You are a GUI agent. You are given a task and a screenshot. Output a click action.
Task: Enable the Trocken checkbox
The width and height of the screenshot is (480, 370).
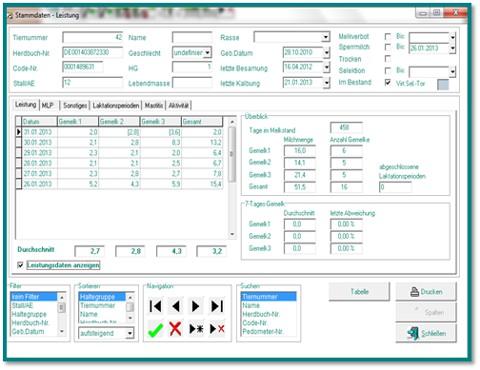pyautogui.click(x=388, y=59)
